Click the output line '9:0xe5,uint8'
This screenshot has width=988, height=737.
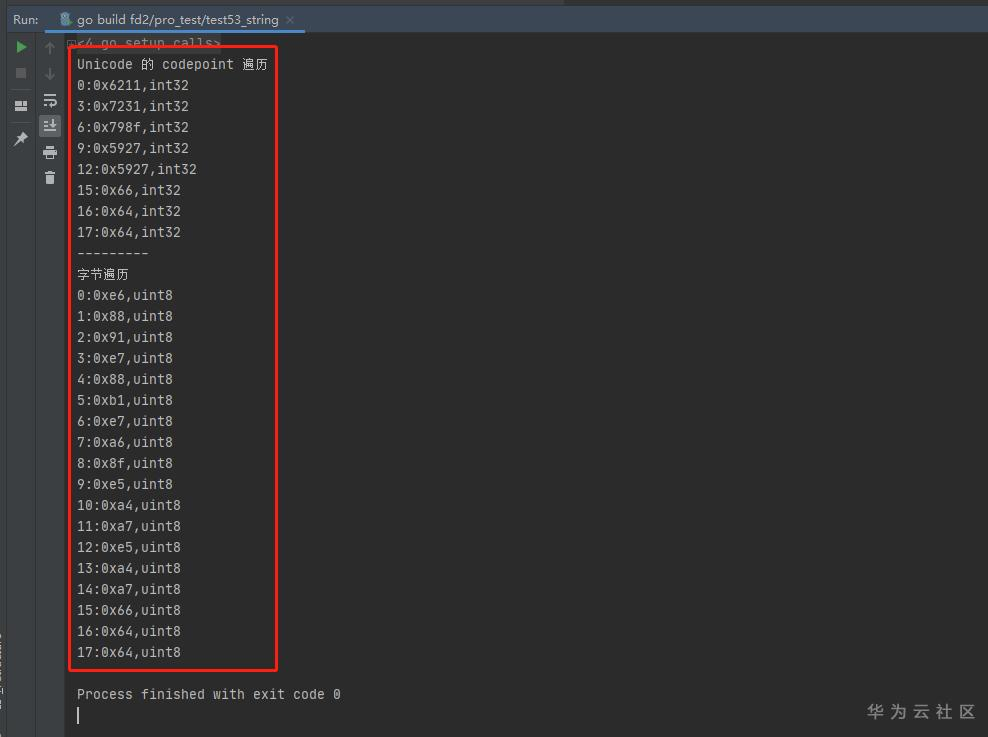click(125, 484)
